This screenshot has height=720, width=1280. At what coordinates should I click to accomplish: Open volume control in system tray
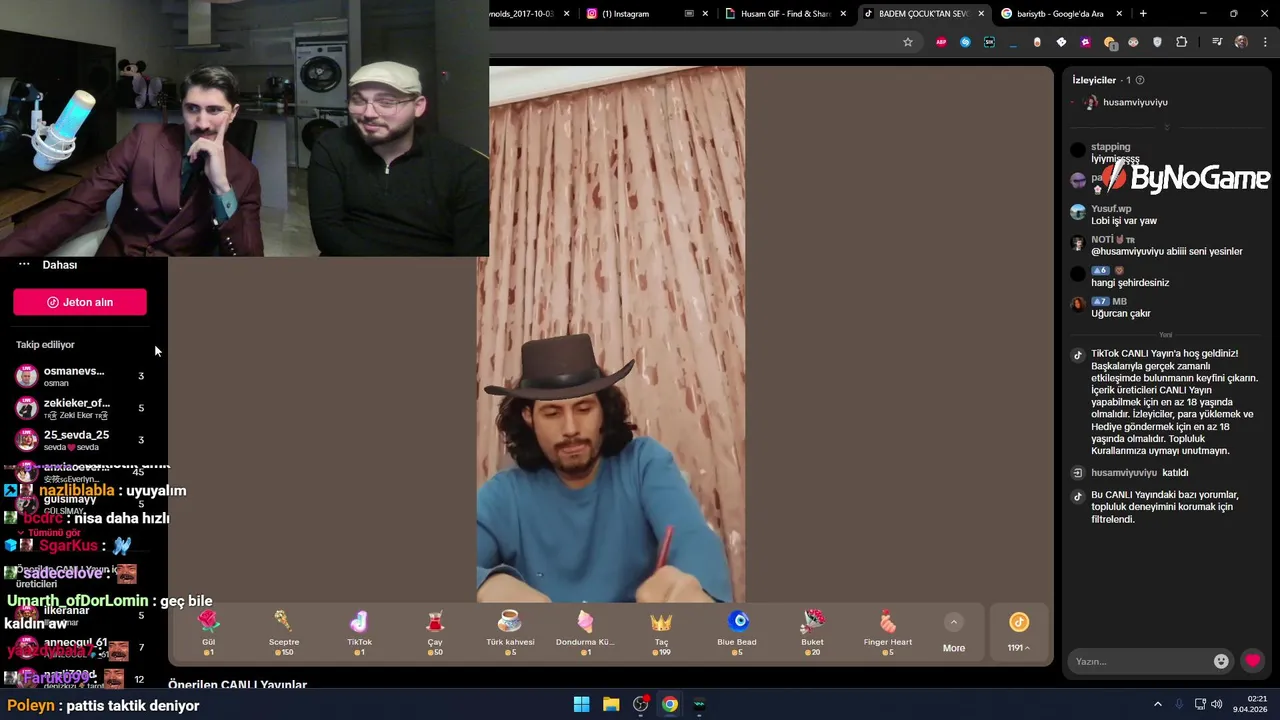[x=1217, y=704]
